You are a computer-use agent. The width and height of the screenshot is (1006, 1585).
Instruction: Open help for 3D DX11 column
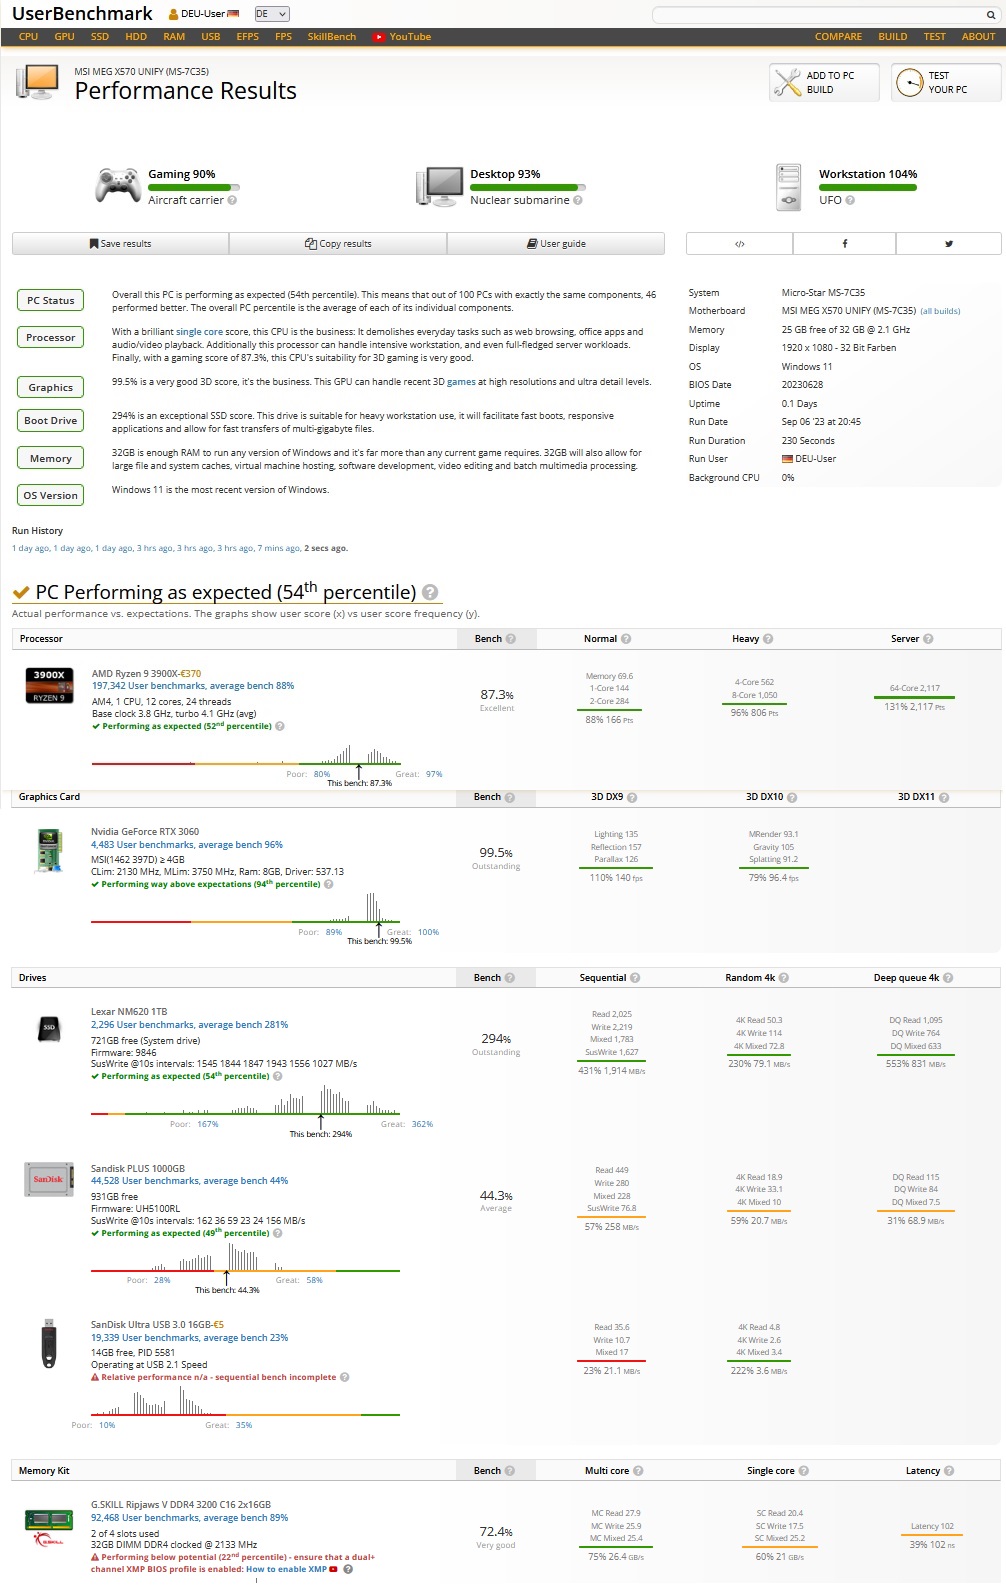(944, 798)
